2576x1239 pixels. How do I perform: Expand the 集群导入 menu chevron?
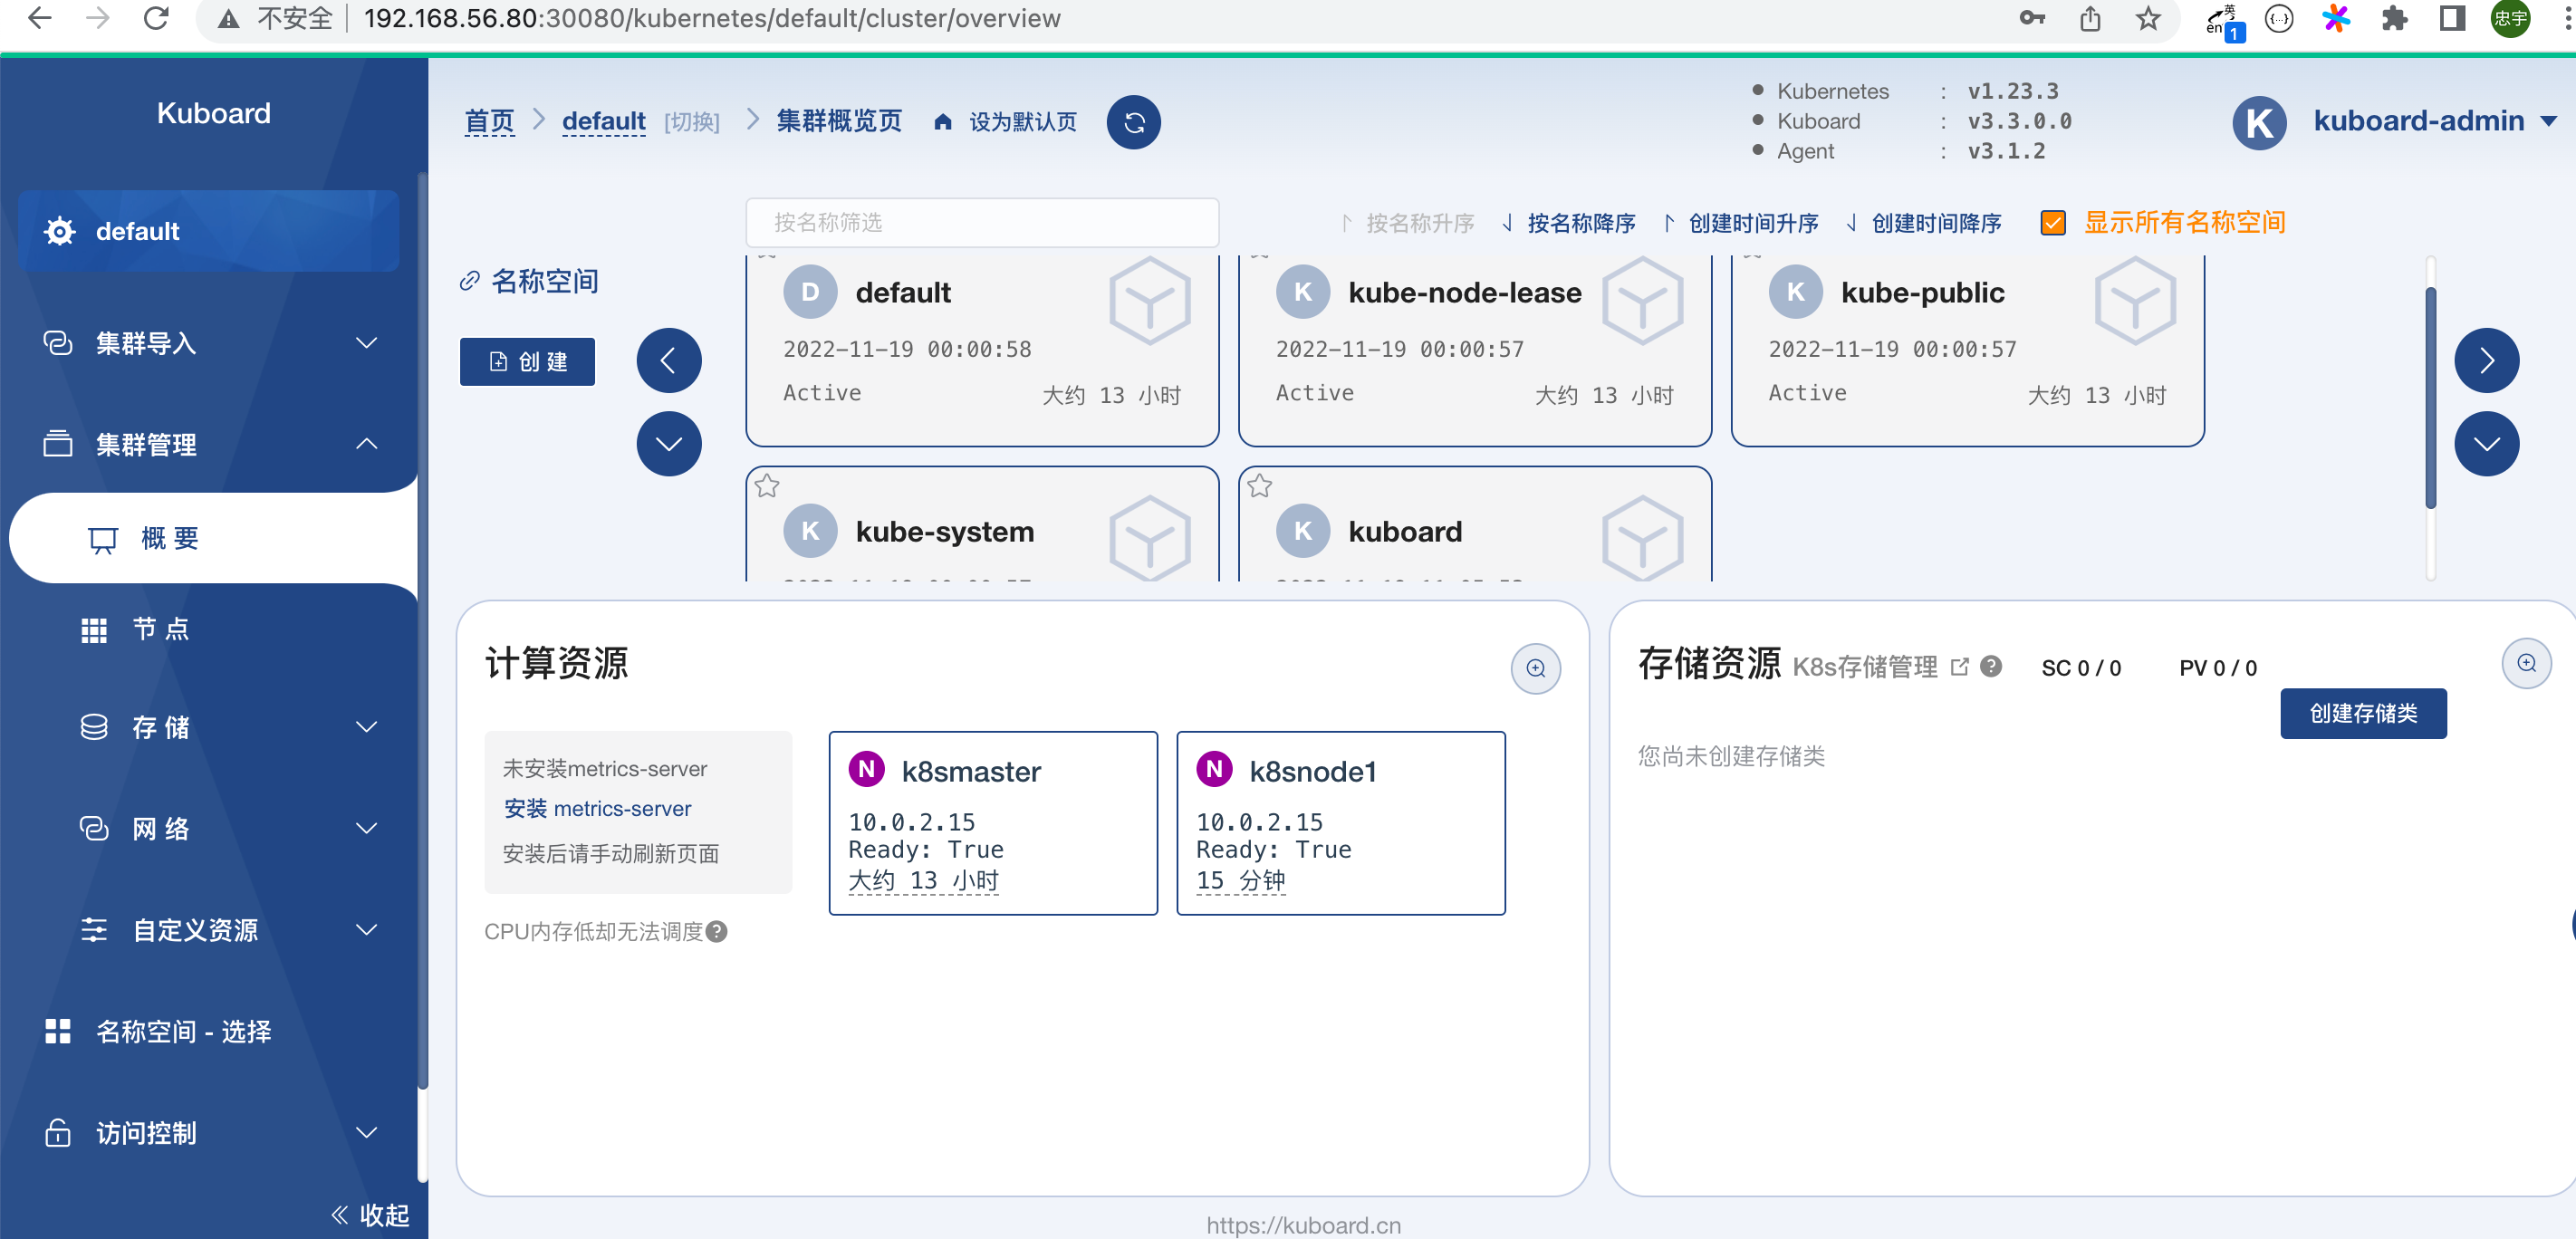coord(367,343)
